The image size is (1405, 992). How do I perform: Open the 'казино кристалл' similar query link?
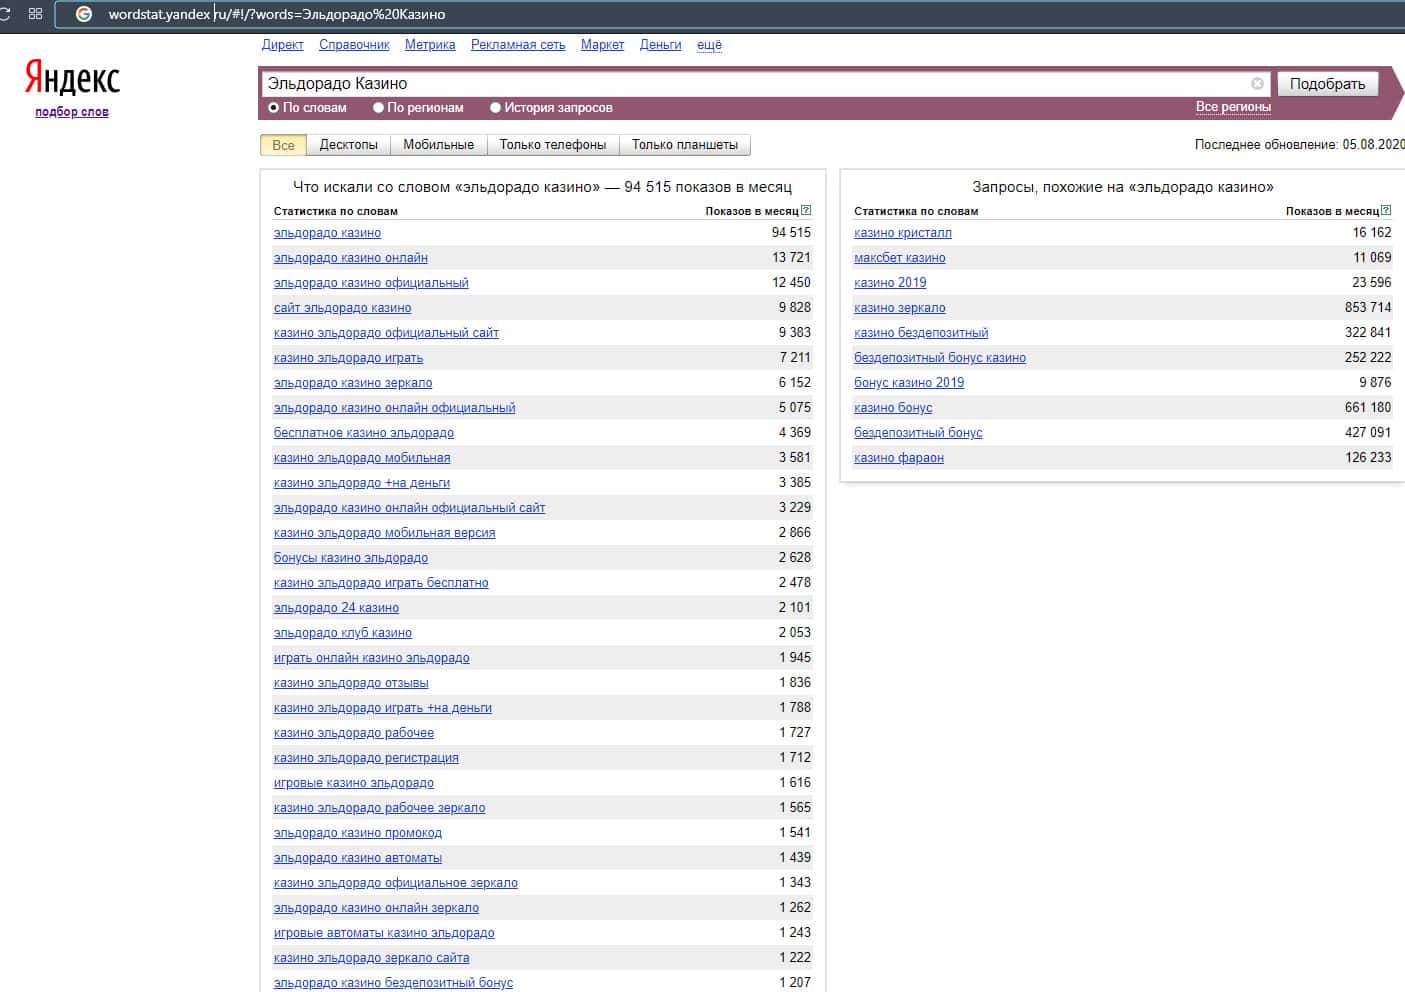coord(902,233)
